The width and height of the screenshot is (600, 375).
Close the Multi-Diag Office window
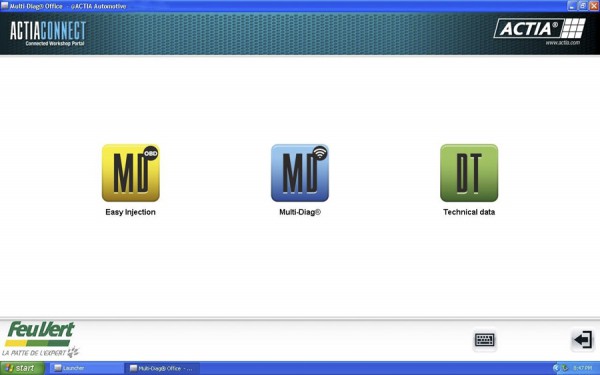click(x=593, y=6)
